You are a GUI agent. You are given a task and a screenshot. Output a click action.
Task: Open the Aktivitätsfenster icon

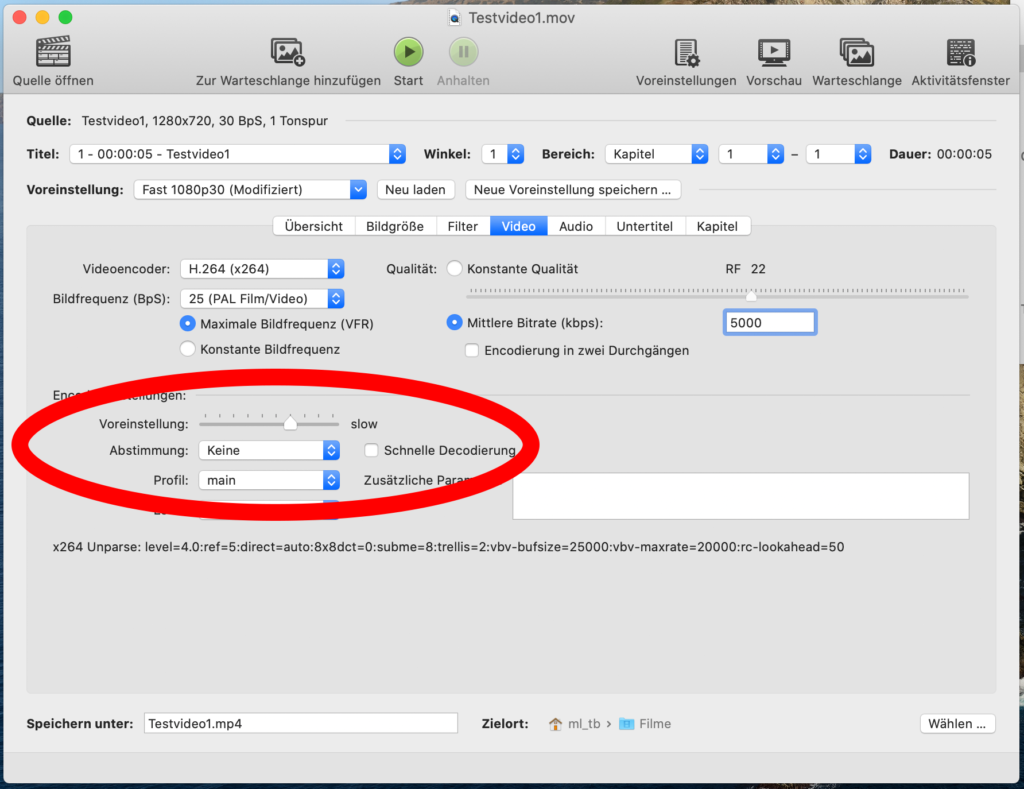click(961, 52)
